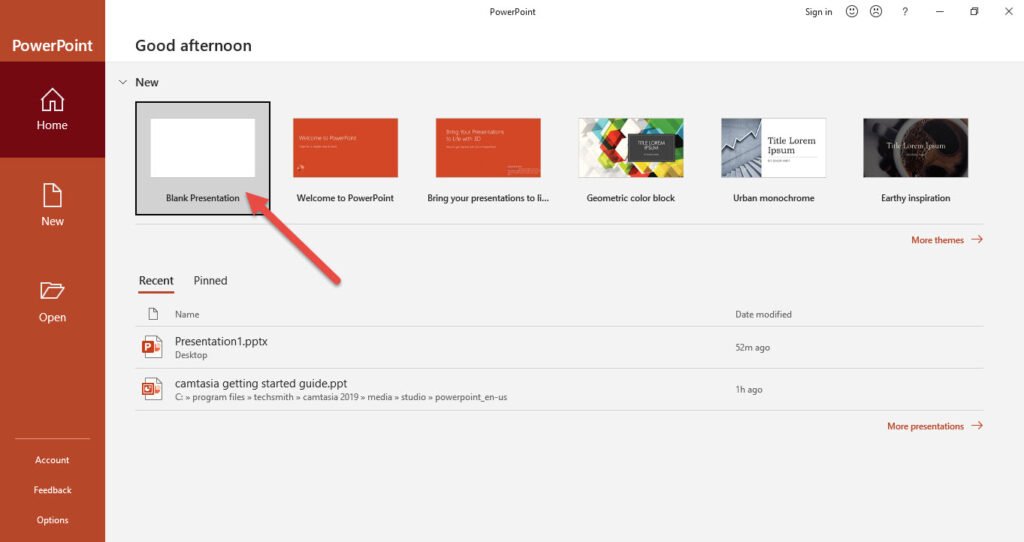Send a frown feedback icon

pyautogui.click(x=876, y=11)
